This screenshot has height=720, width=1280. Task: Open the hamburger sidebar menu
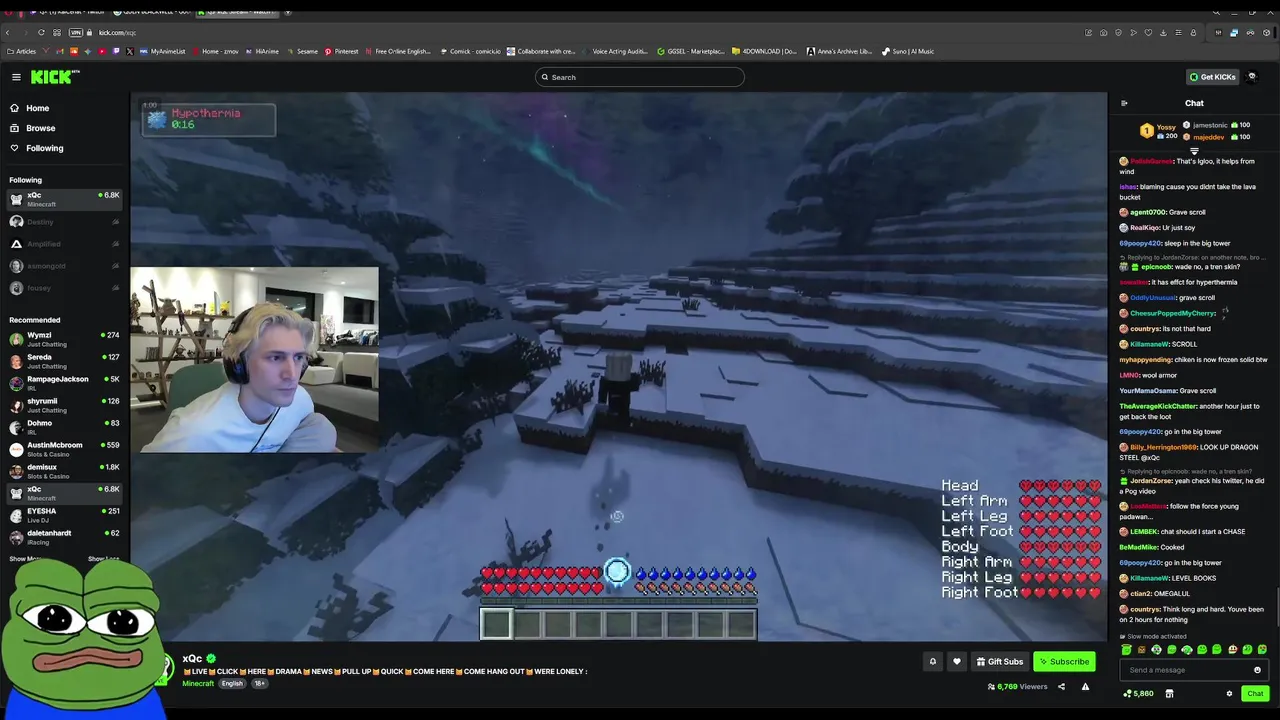[x=16, y=77]
